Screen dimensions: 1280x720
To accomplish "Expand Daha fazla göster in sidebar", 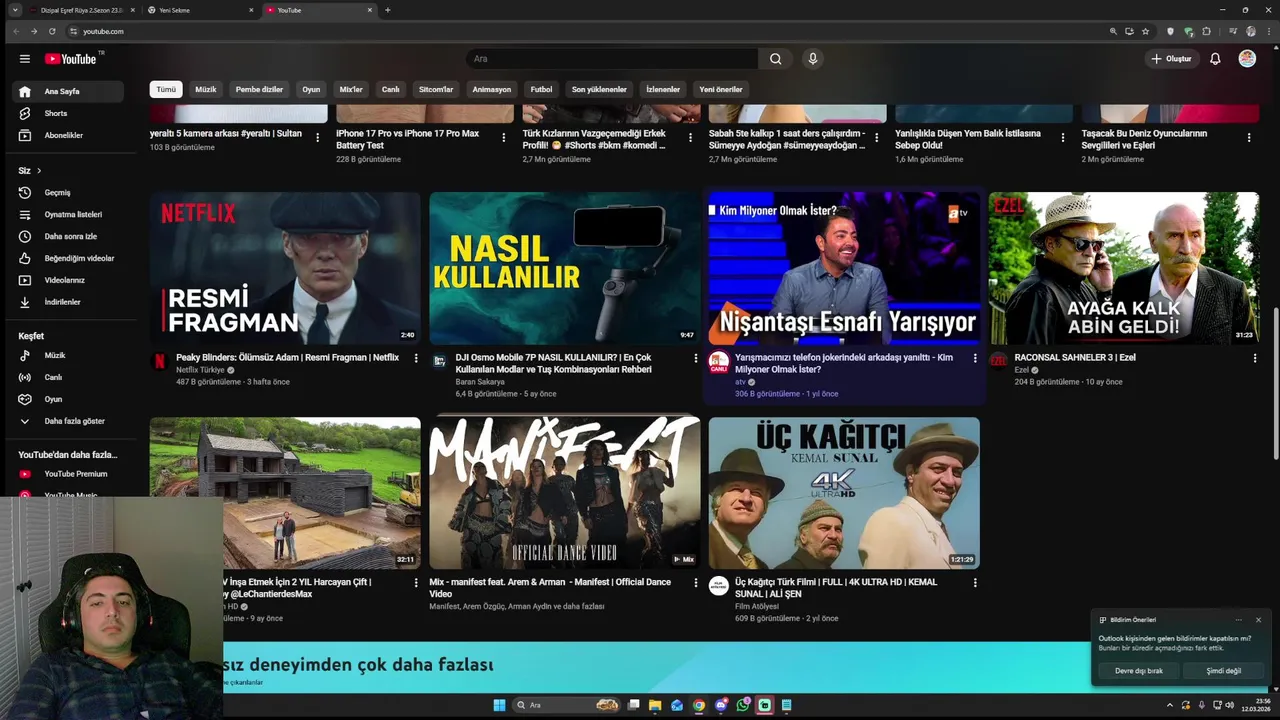I will 69,421.
